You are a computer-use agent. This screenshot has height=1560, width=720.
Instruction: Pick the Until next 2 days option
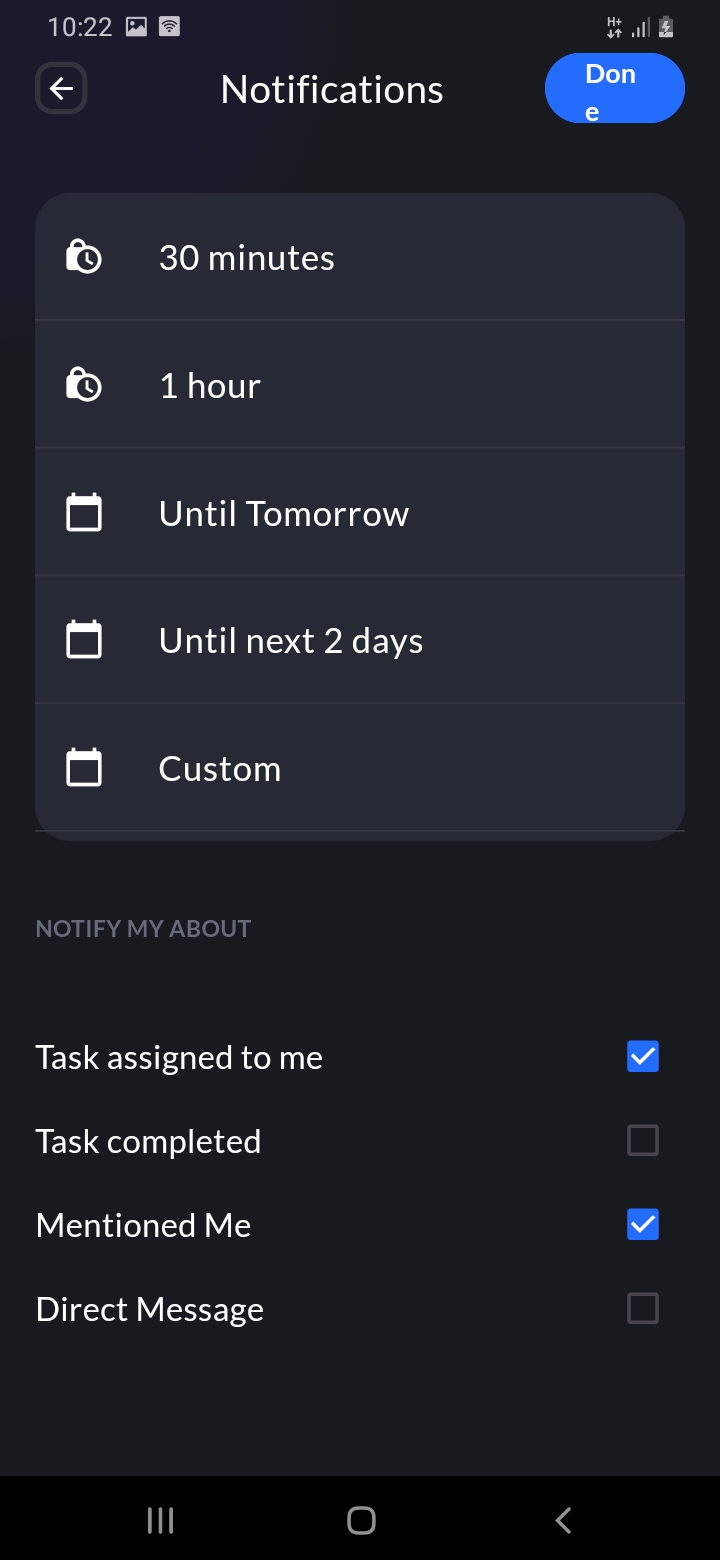(291, 641)
